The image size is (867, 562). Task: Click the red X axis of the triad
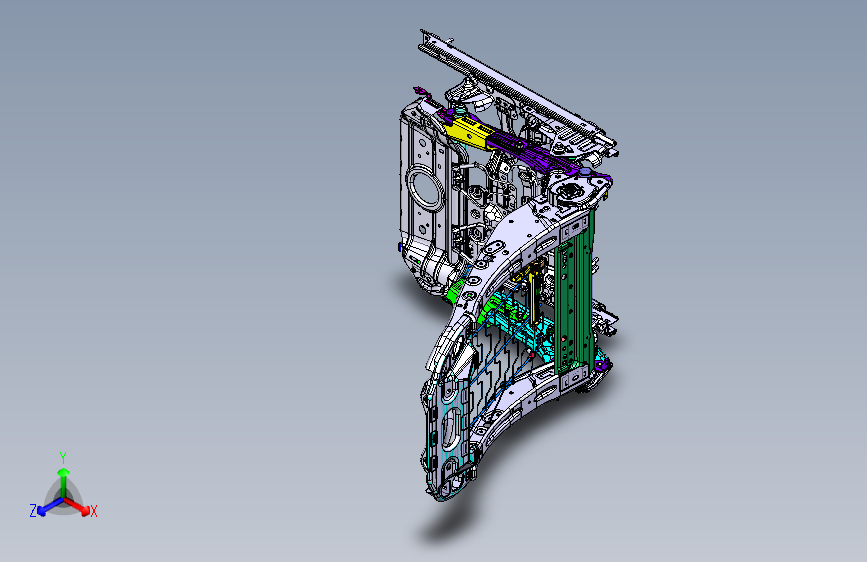pyautogui.click(x=76, y=506)
